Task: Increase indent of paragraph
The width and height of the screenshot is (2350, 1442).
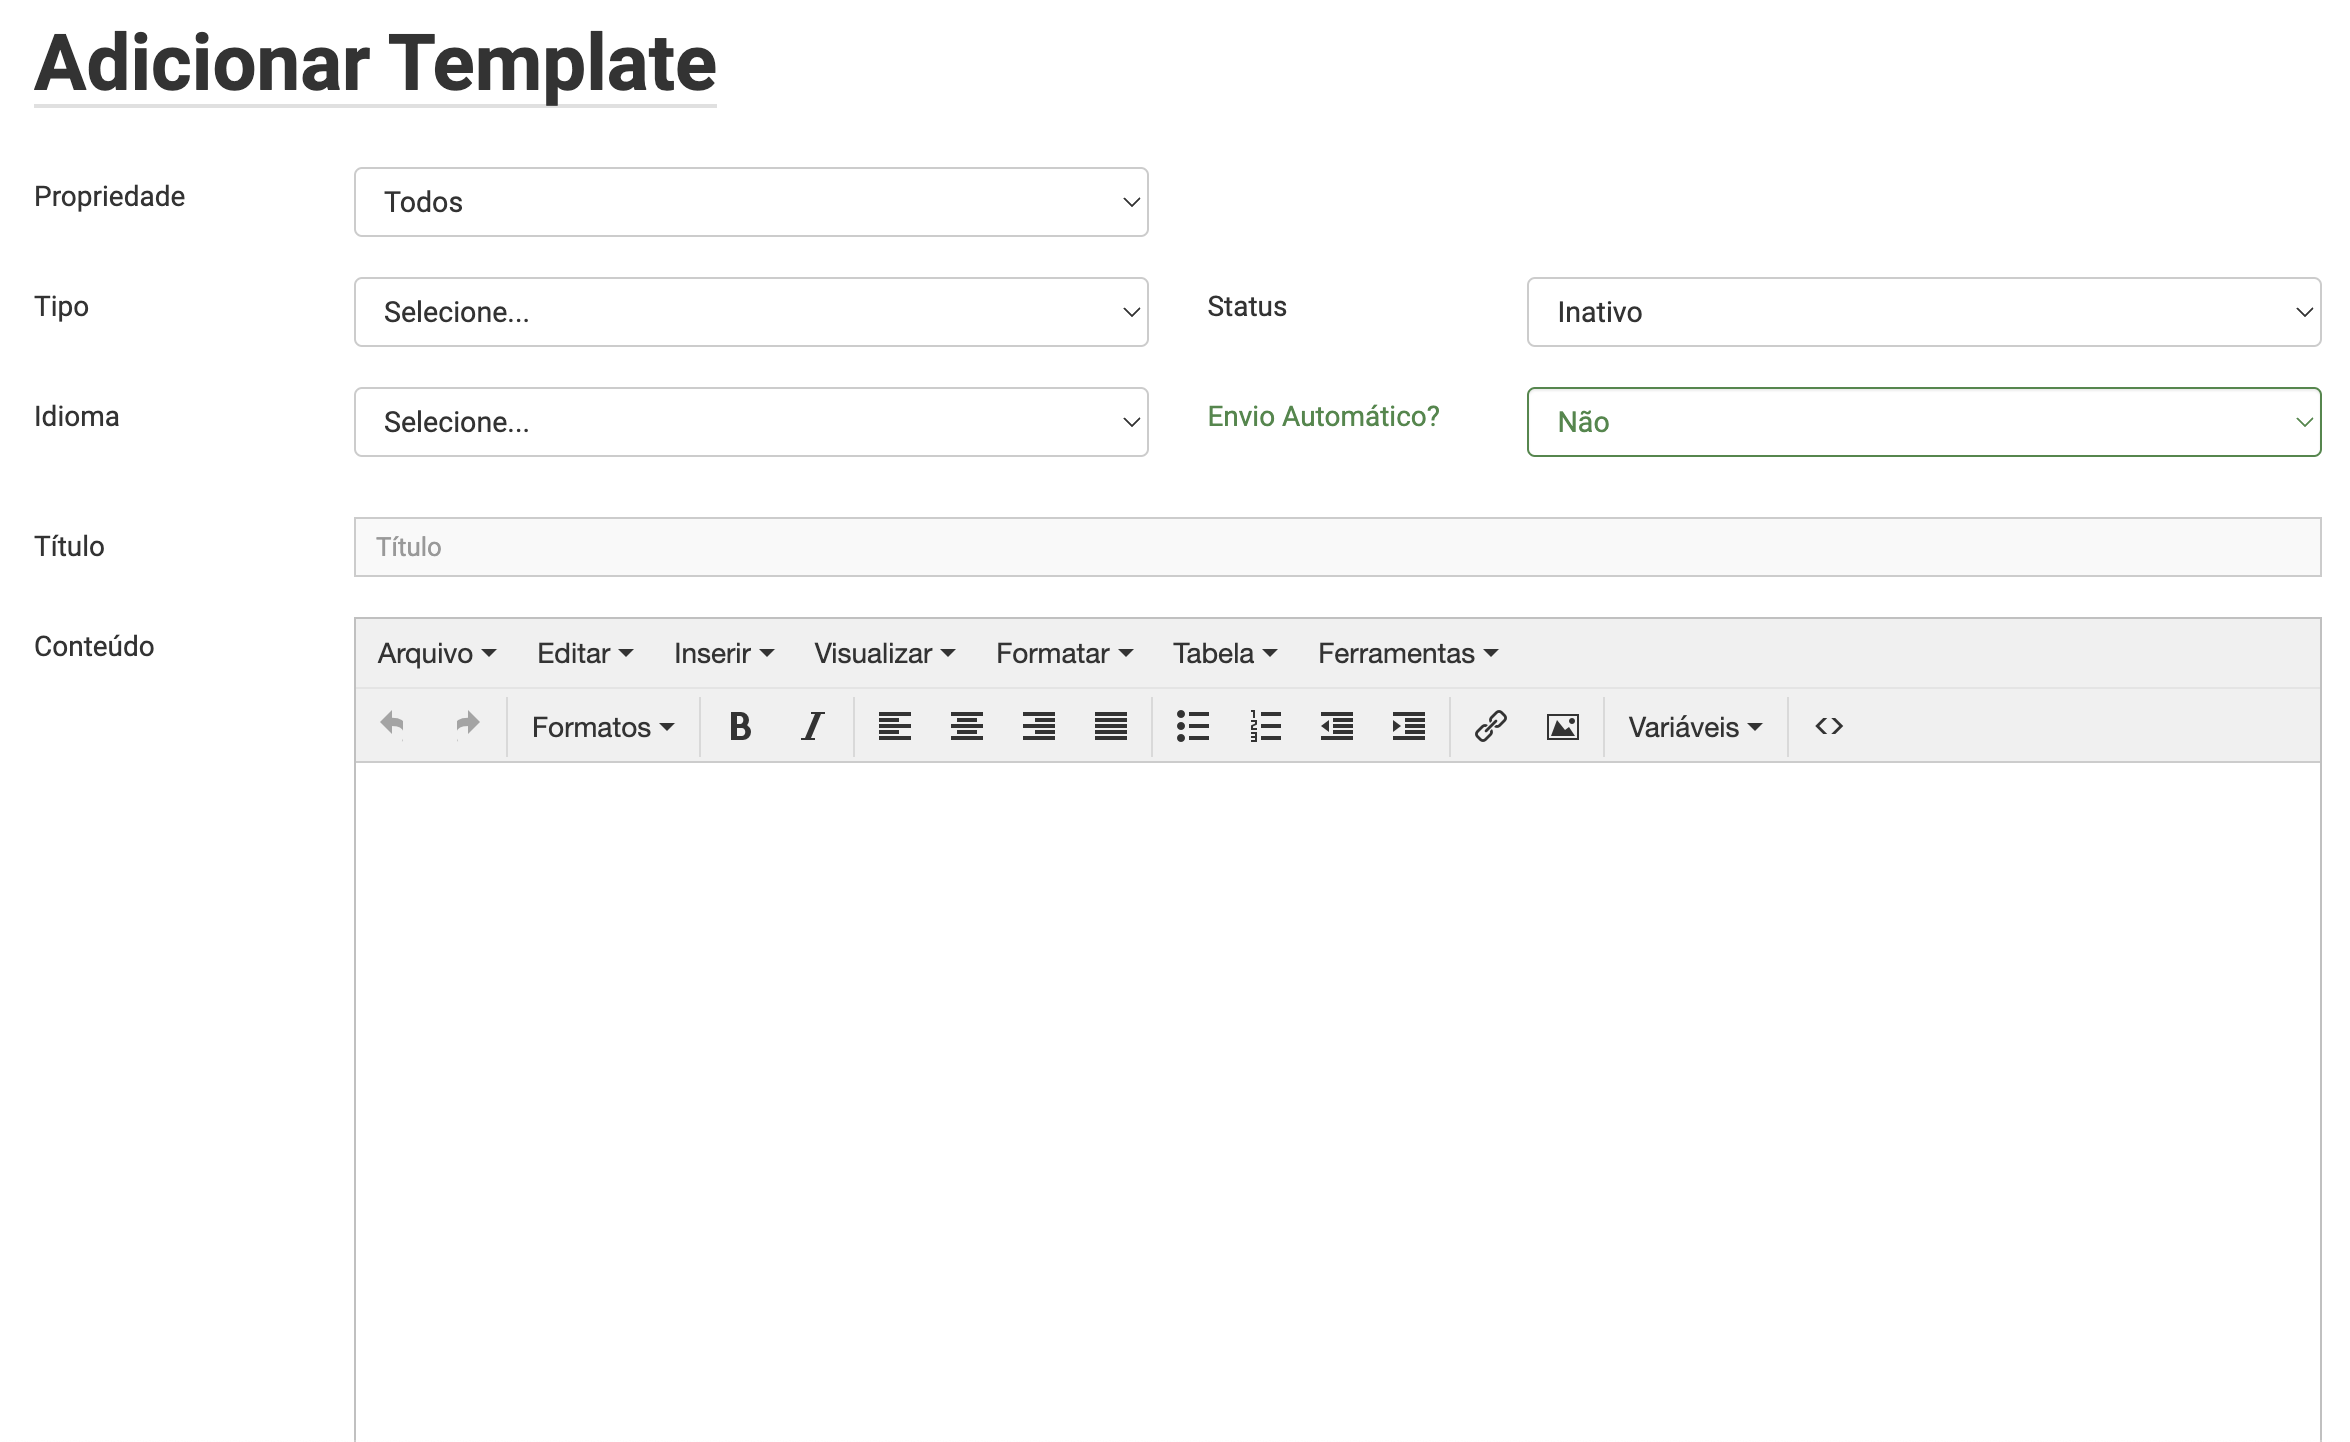Action: click(1409, 726)
